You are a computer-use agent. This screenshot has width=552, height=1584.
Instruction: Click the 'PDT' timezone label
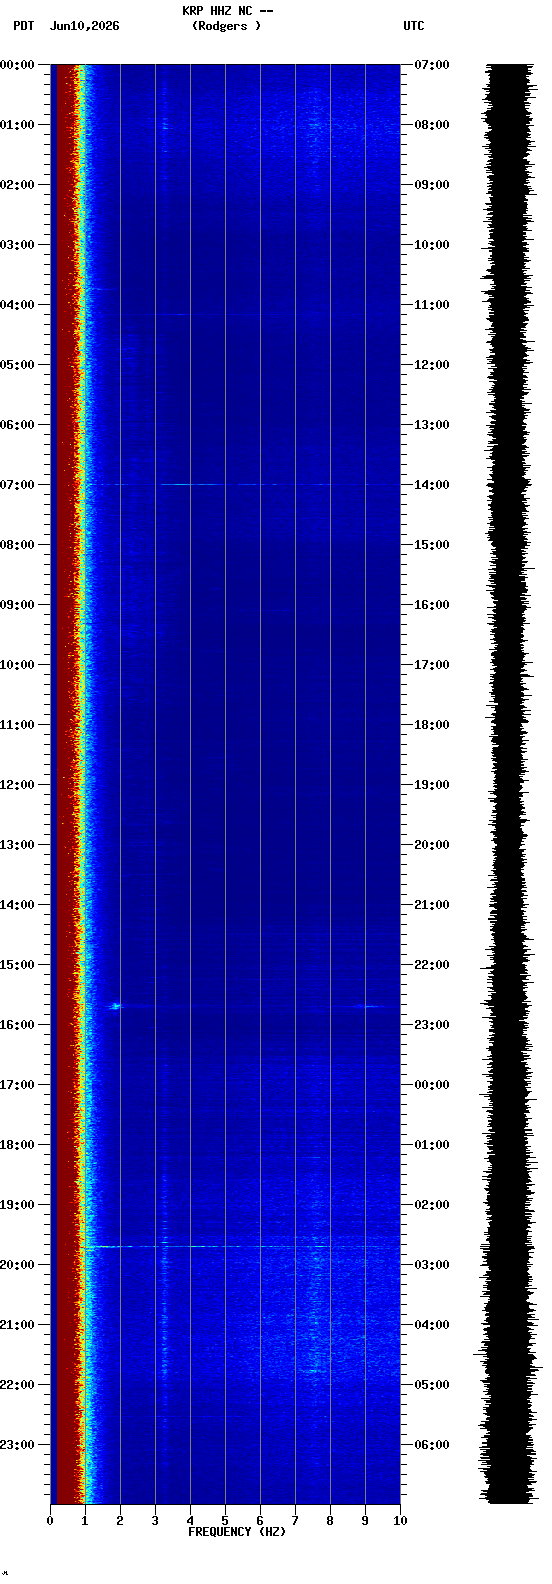[x=23, y=26]
